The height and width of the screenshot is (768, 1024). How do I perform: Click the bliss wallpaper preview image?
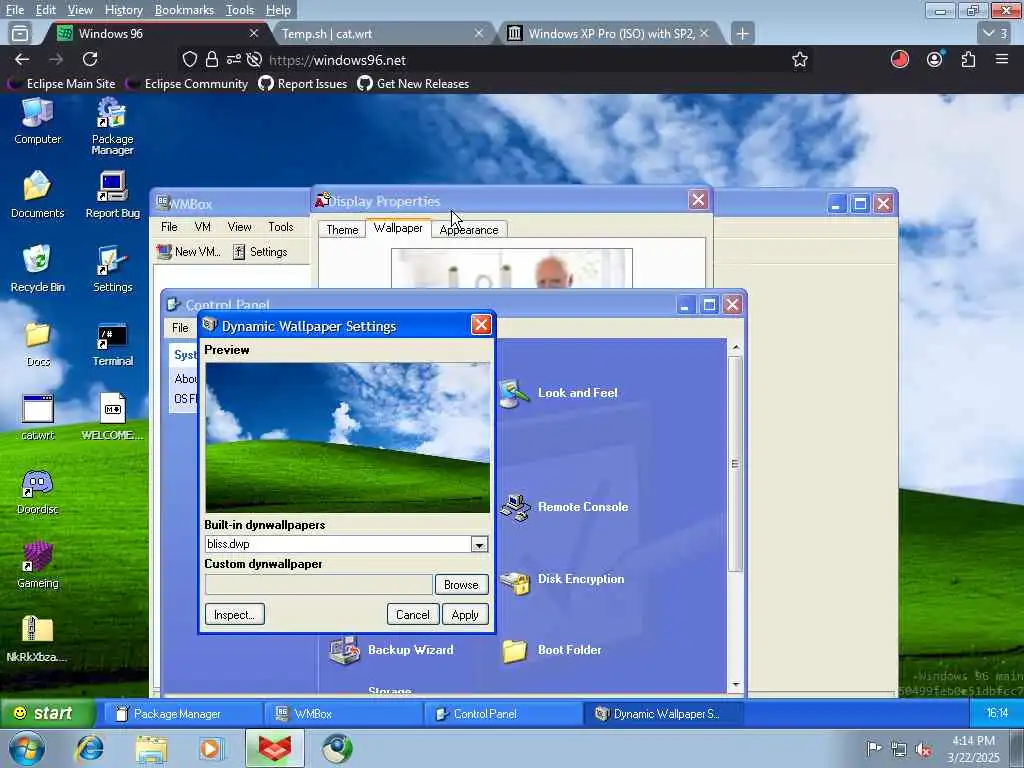[x=347, y=438]
